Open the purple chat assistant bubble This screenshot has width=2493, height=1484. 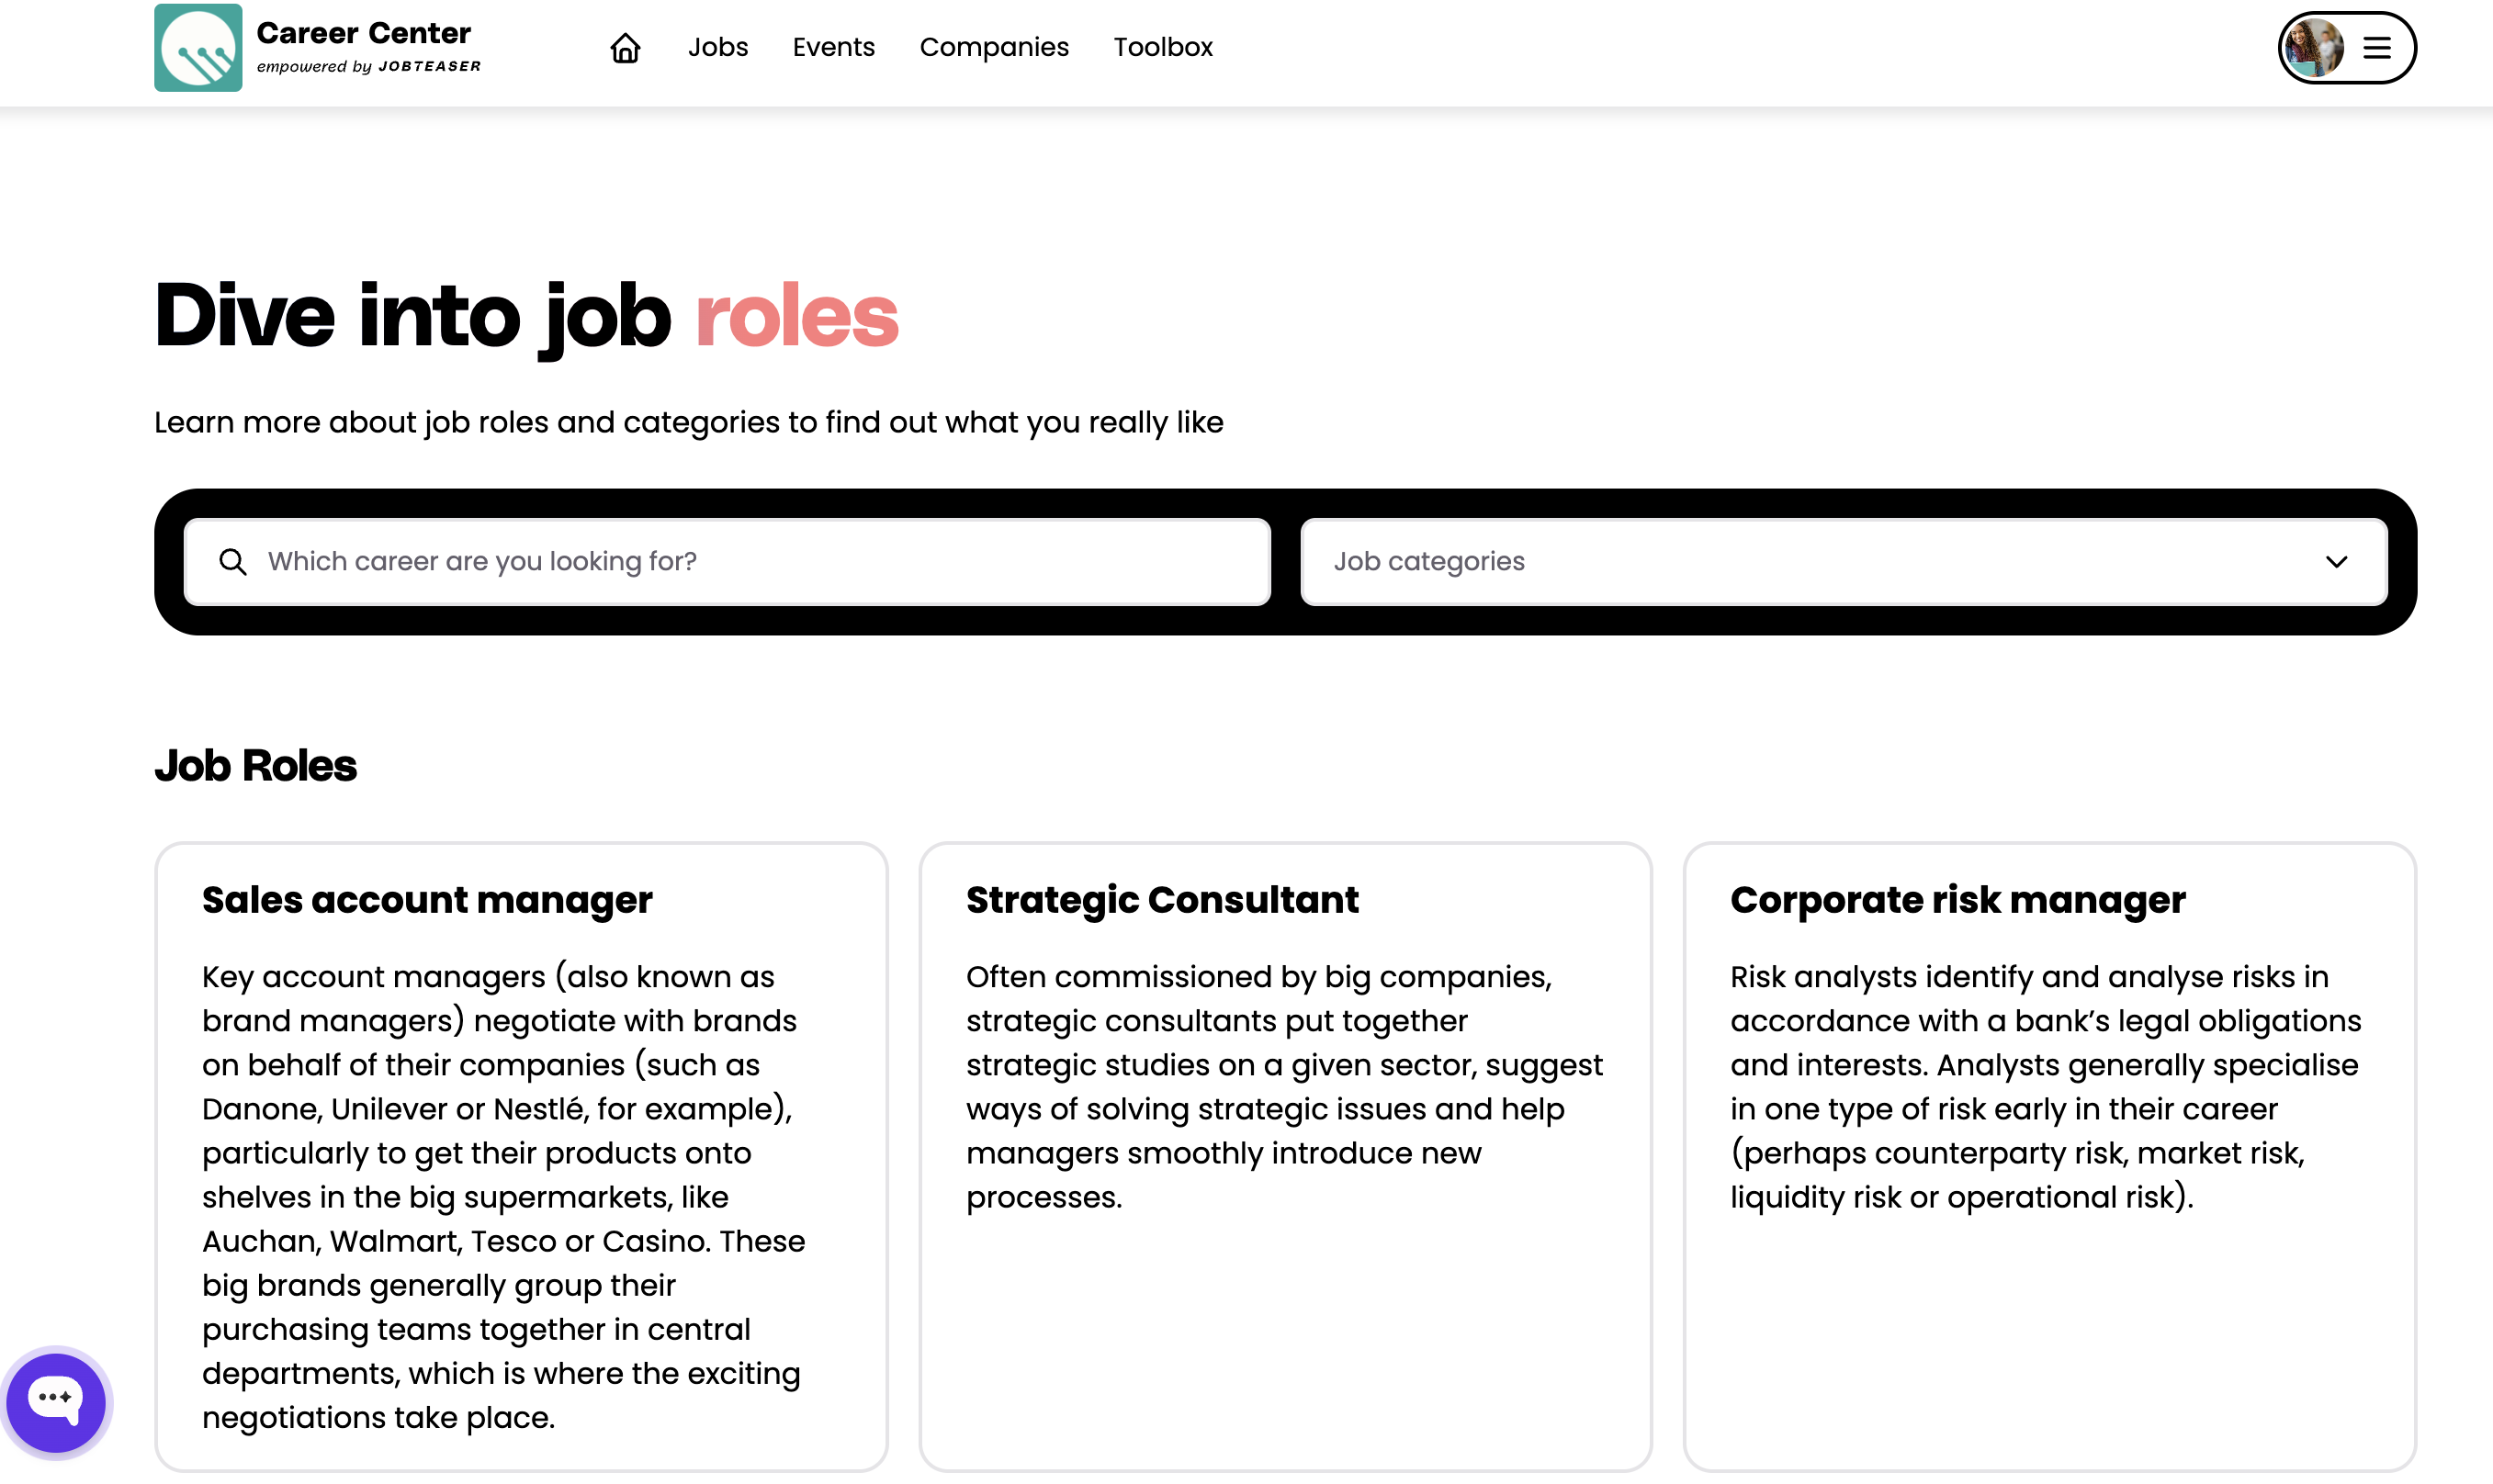click(x=56, y=1401)
